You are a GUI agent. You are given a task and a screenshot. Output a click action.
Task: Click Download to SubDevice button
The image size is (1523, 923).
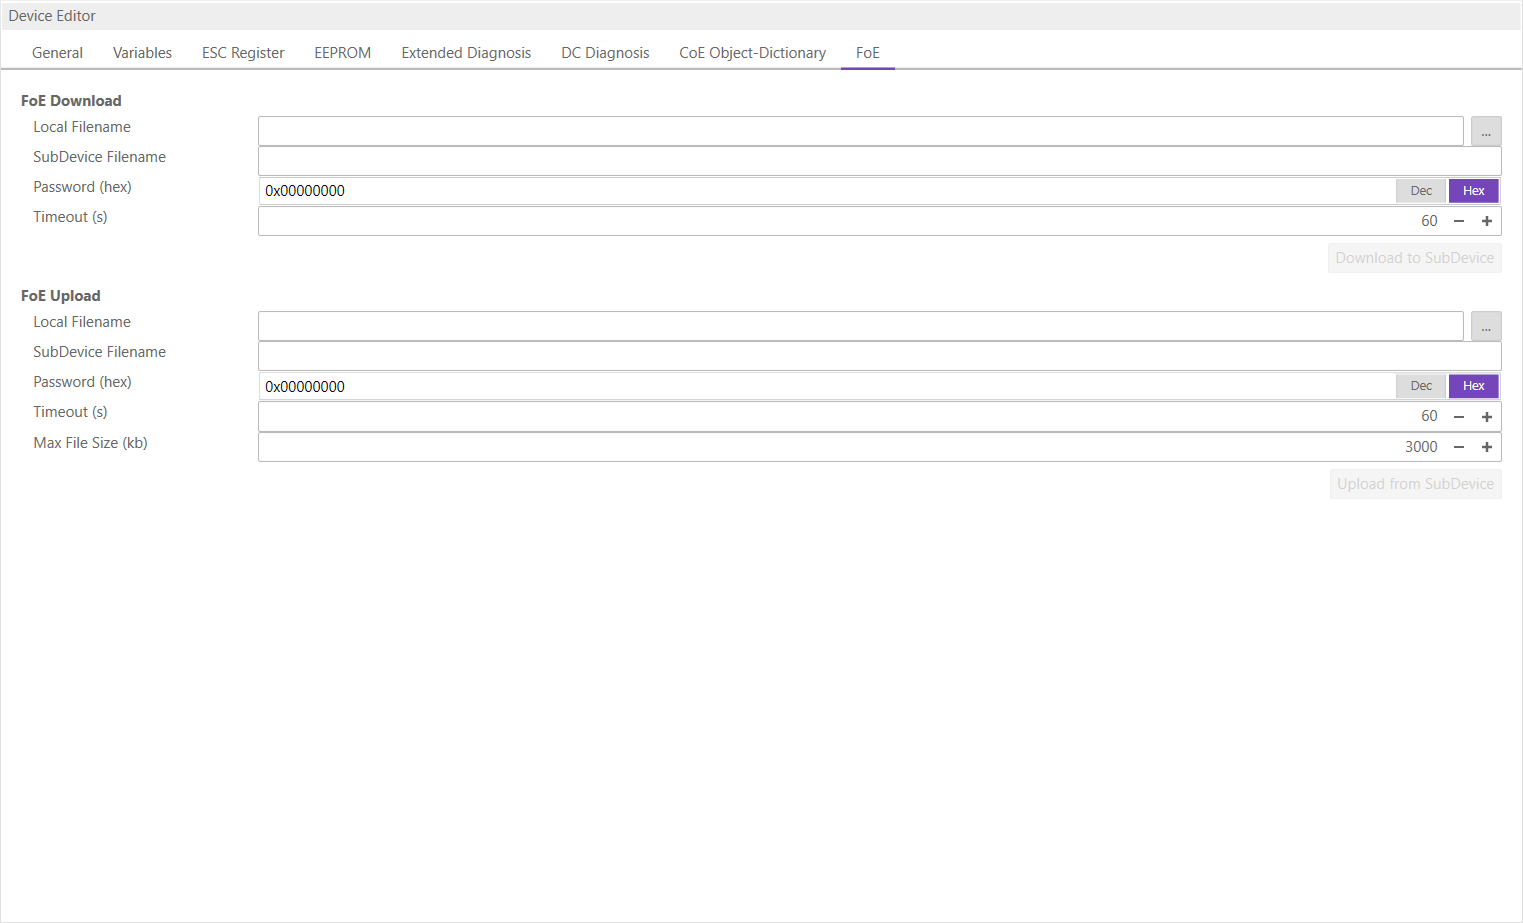[x=1414, y=258]
